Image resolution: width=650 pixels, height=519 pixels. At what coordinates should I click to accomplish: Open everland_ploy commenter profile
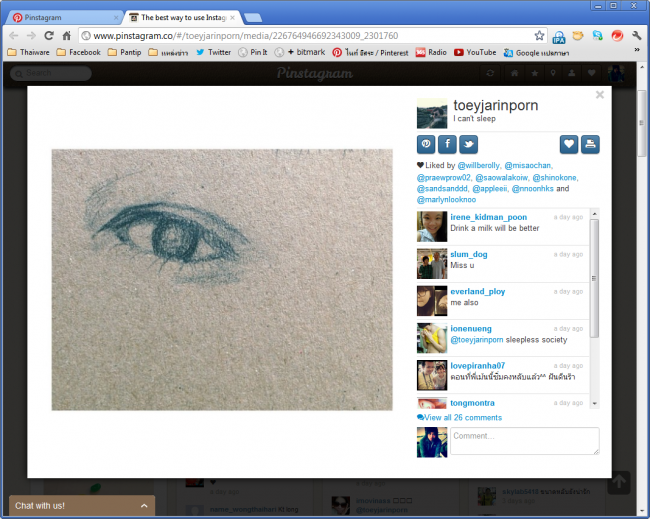(x=478, y=292)
